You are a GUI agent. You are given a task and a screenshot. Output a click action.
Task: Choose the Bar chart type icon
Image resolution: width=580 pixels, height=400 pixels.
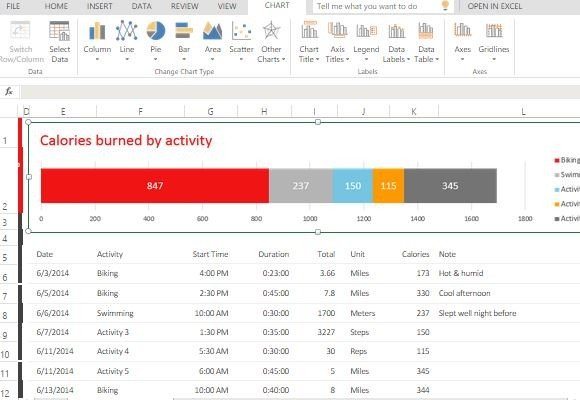184,31
